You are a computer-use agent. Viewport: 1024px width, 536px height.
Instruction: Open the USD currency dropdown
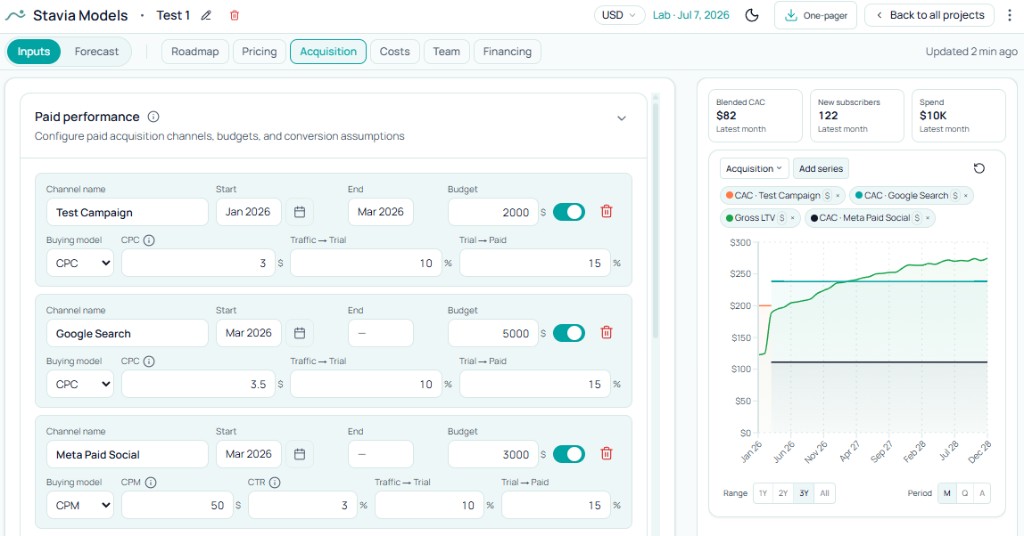tap(619, 15)
